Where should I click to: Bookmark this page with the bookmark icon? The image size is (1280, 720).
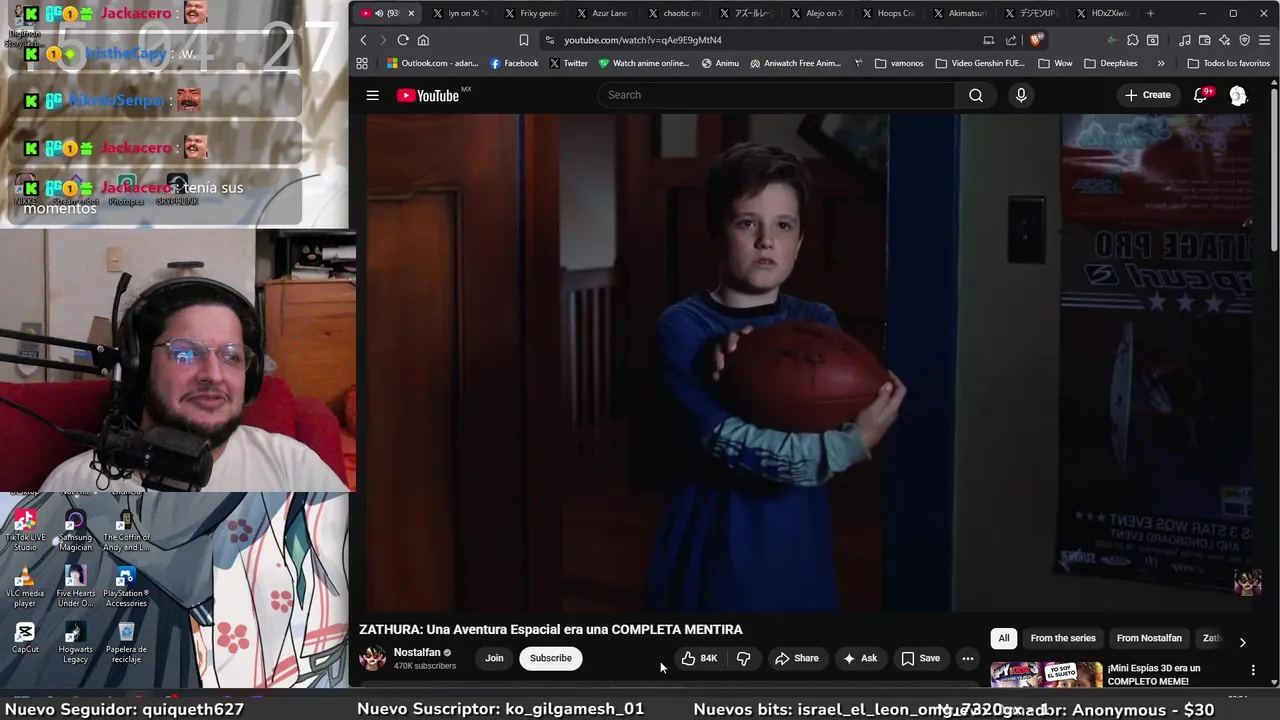coord(524,40)
